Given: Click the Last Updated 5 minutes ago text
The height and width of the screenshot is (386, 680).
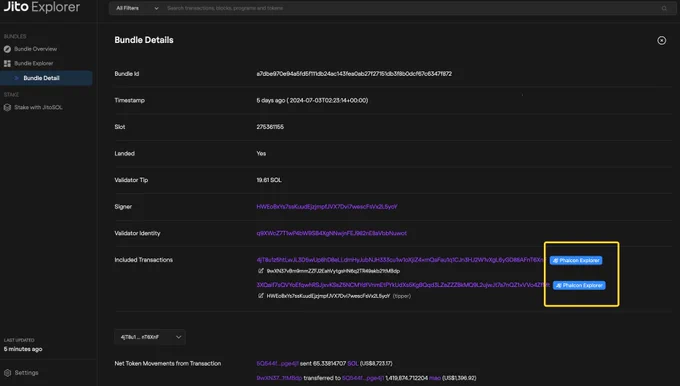Looking at the screenshot, I should tap(23, 349).
